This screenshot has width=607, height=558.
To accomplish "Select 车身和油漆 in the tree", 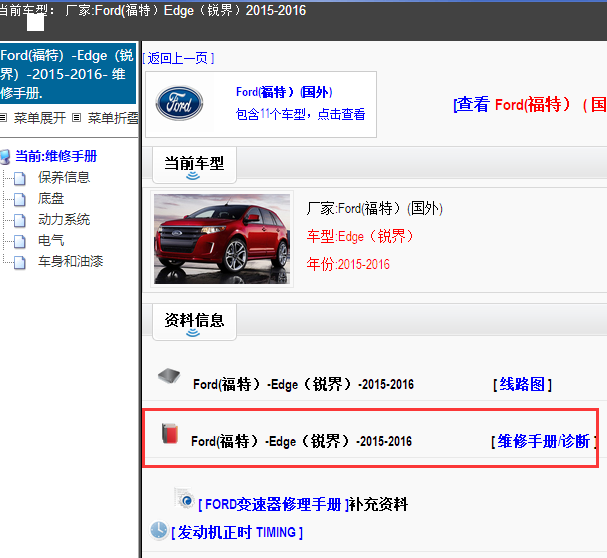I will [70, 261].
